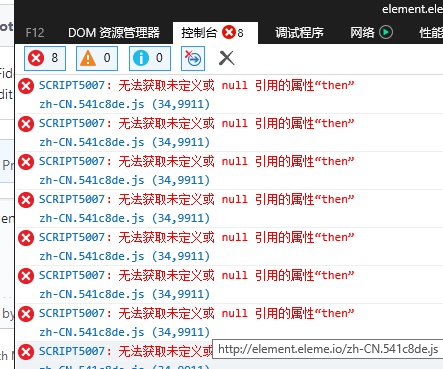Viewport: 443px width, 369px height.
Task: Clear the console with X icon
Action: 227,58
